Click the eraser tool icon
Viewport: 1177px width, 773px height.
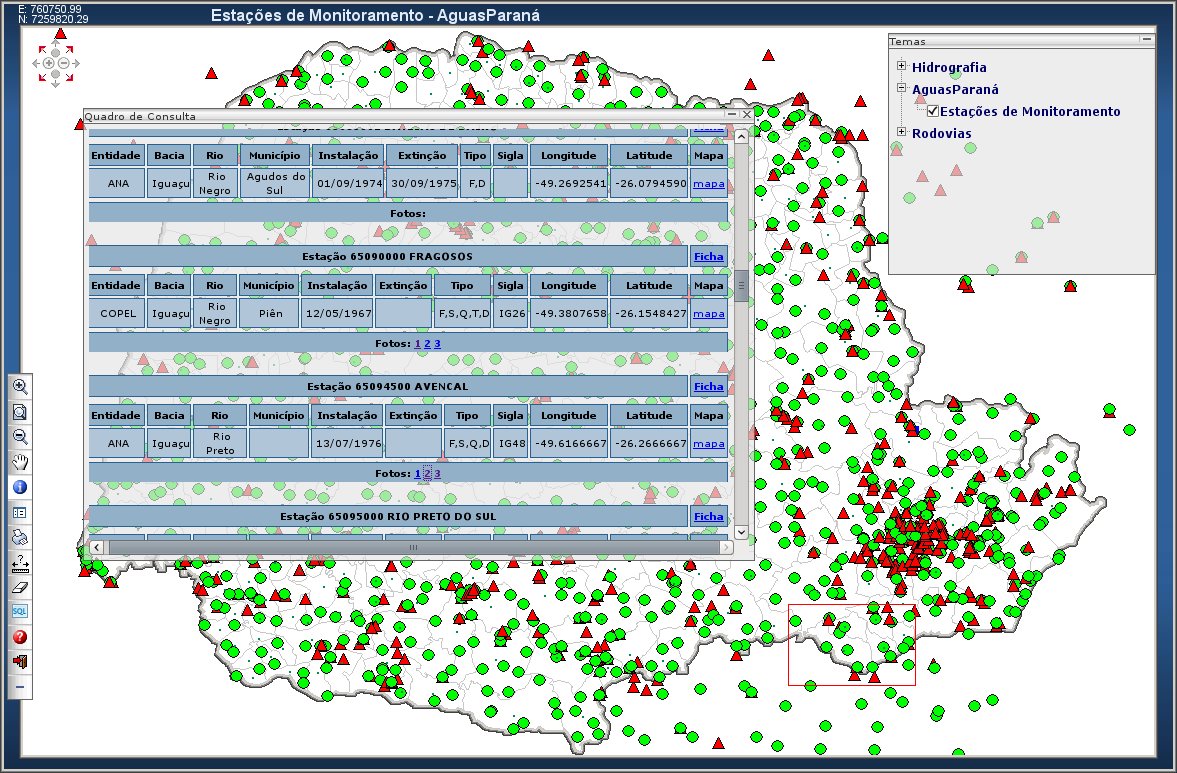click(x=20, y=587)
